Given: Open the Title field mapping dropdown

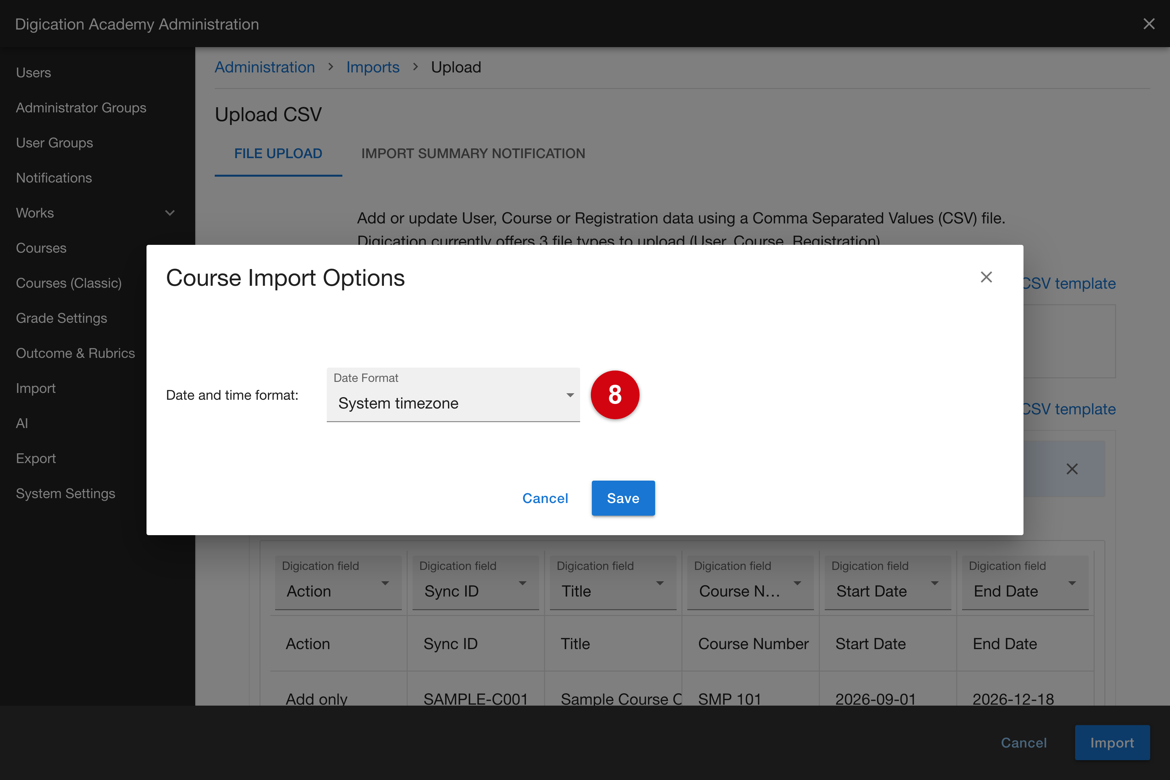Looking at the screenshot, I should pyautogui.click(x=613, y=582).
